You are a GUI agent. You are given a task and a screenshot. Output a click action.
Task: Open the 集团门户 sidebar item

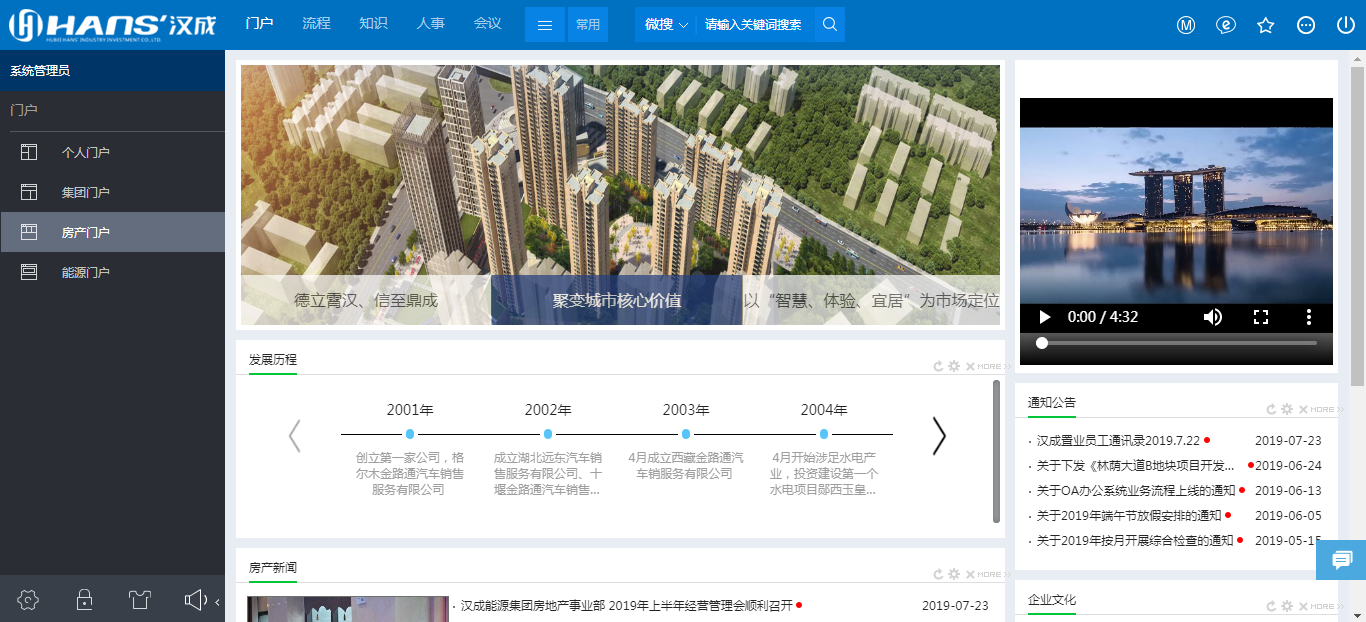pyautogui.click(x=112, y=192)
